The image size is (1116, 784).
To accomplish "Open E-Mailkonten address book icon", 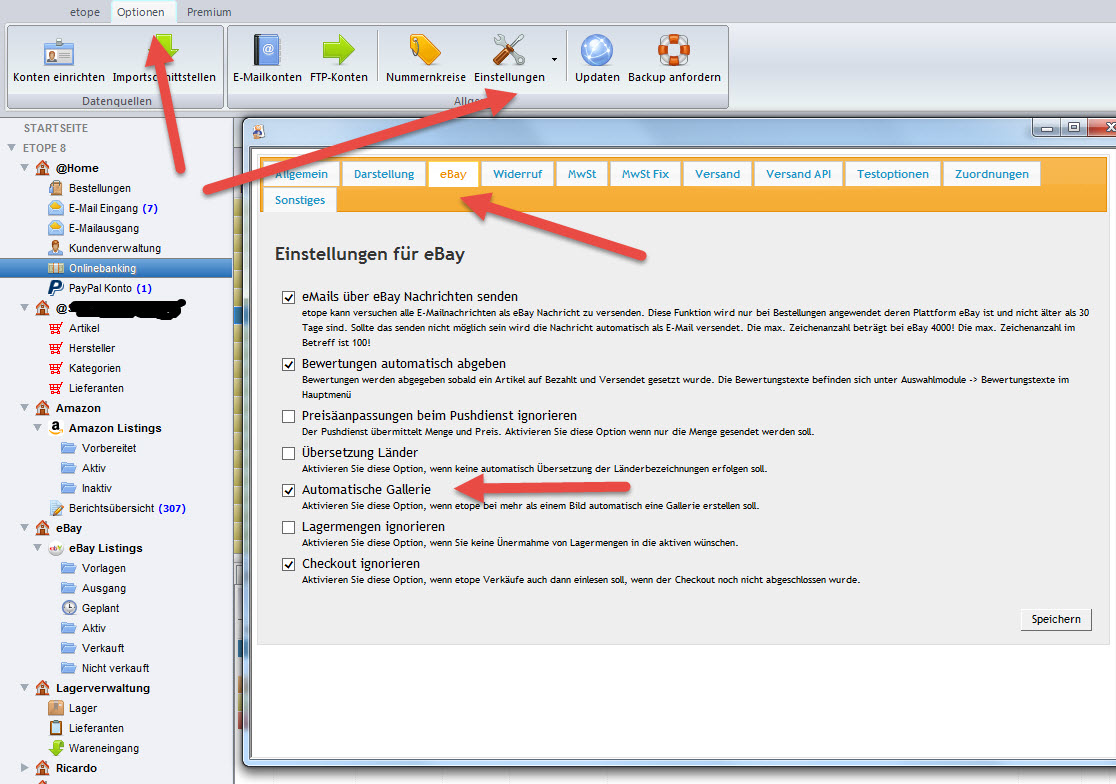I will point(267,51).
